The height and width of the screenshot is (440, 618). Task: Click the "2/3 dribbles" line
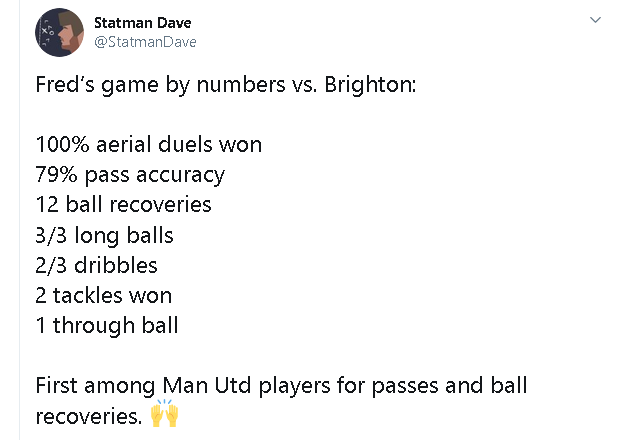[97, 265]
